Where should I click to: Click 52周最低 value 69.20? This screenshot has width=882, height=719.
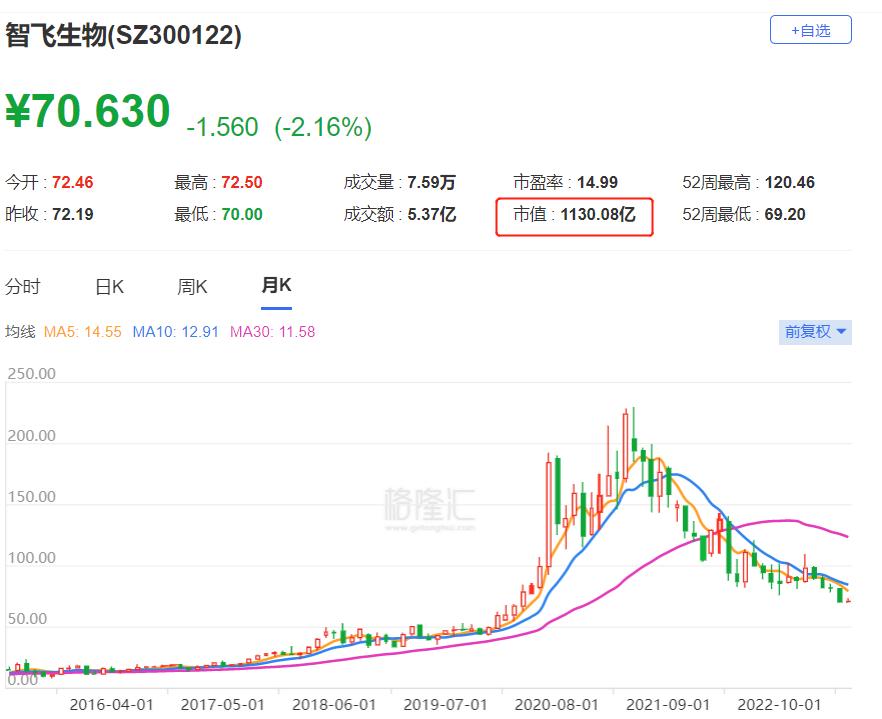pyautogui.click(x=785, y=214)
